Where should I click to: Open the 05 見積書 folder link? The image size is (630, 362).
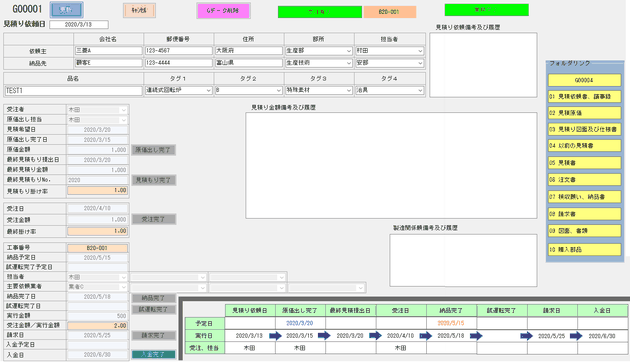tap(584, 163)
